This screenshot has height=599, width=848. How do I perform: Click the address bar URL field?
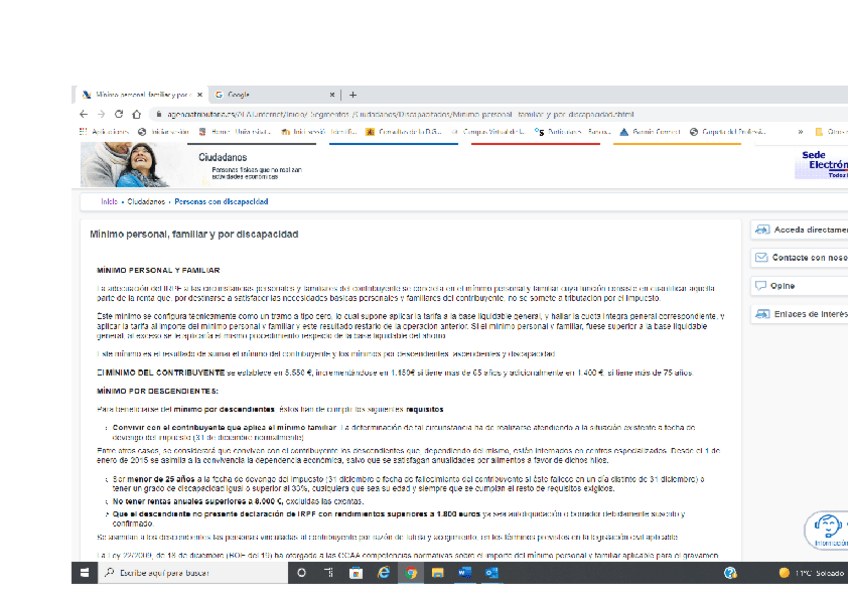(400, 115)
